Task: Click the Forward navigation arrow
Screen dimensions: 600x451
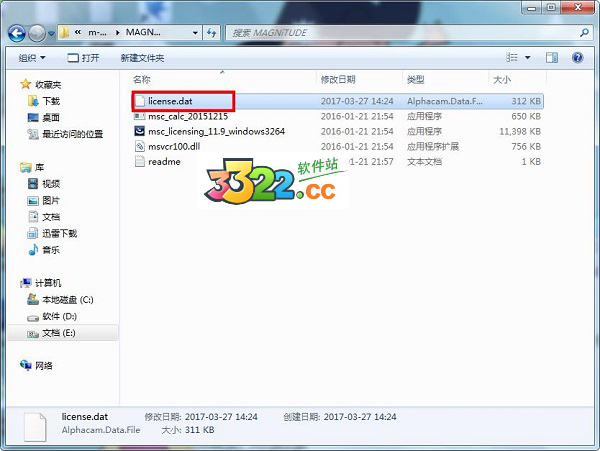Action: [x=37, y=33]
